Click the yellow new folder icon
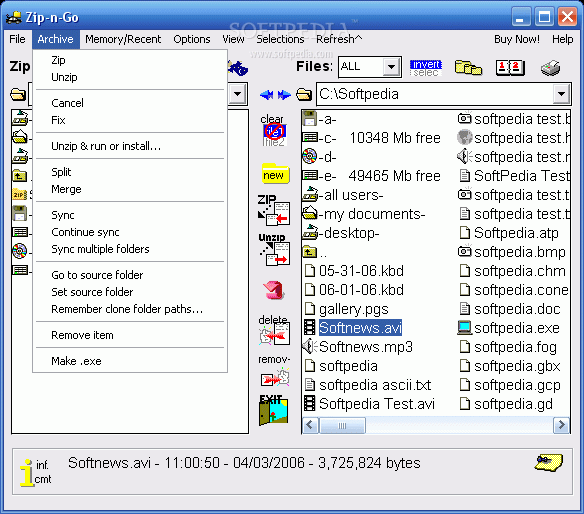 pyautogui.click(x=275, y=174)
